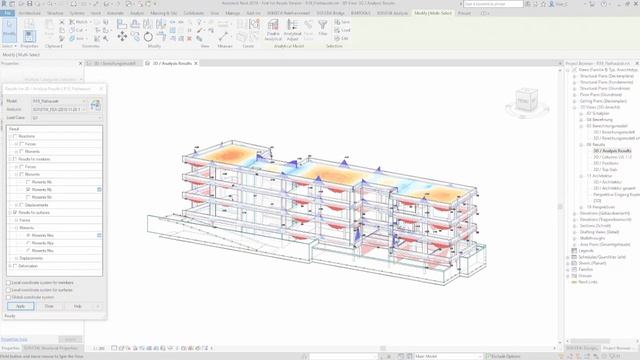This screenshot has width=640, height=360.
Task: Collapse 3D Views node in Project Browser
Action: tap(574, 107)
